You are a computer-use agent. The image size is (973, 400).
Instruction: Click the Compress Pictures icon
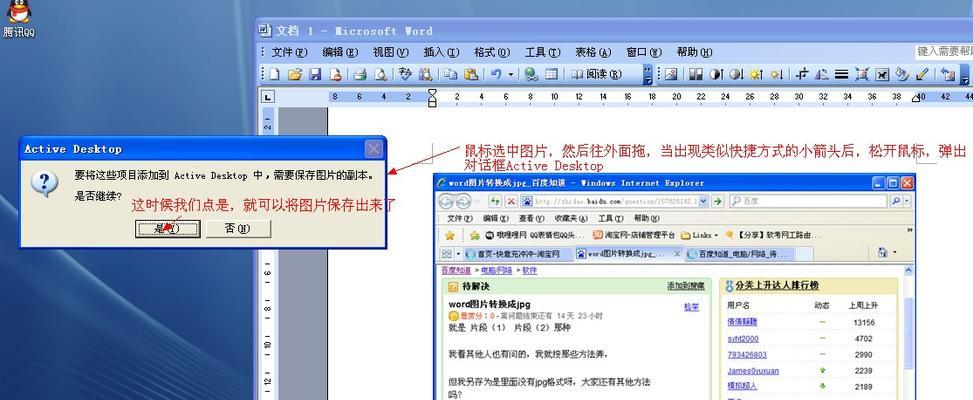click(862, 74)
